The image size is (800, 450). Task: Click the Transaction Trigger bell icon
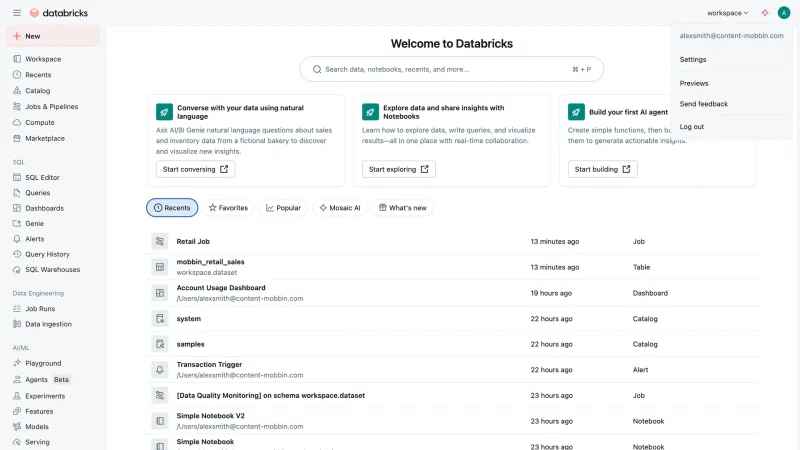click(160, 370)
